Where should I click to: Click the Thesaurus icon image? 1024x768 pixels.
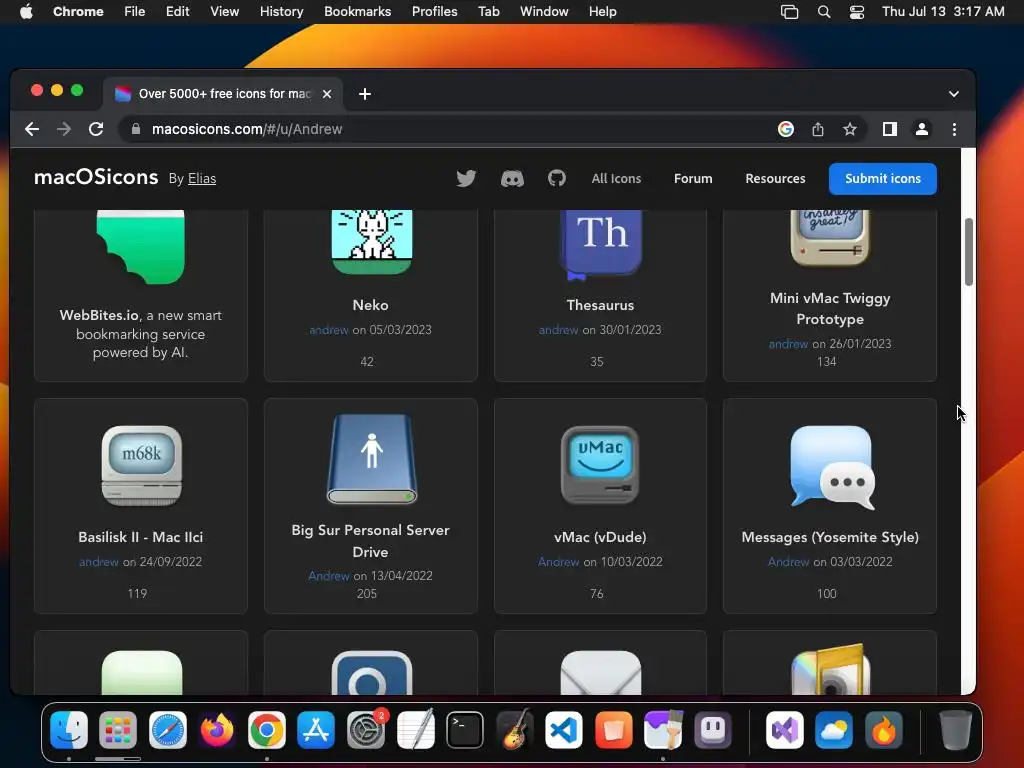tap(601, 244)
